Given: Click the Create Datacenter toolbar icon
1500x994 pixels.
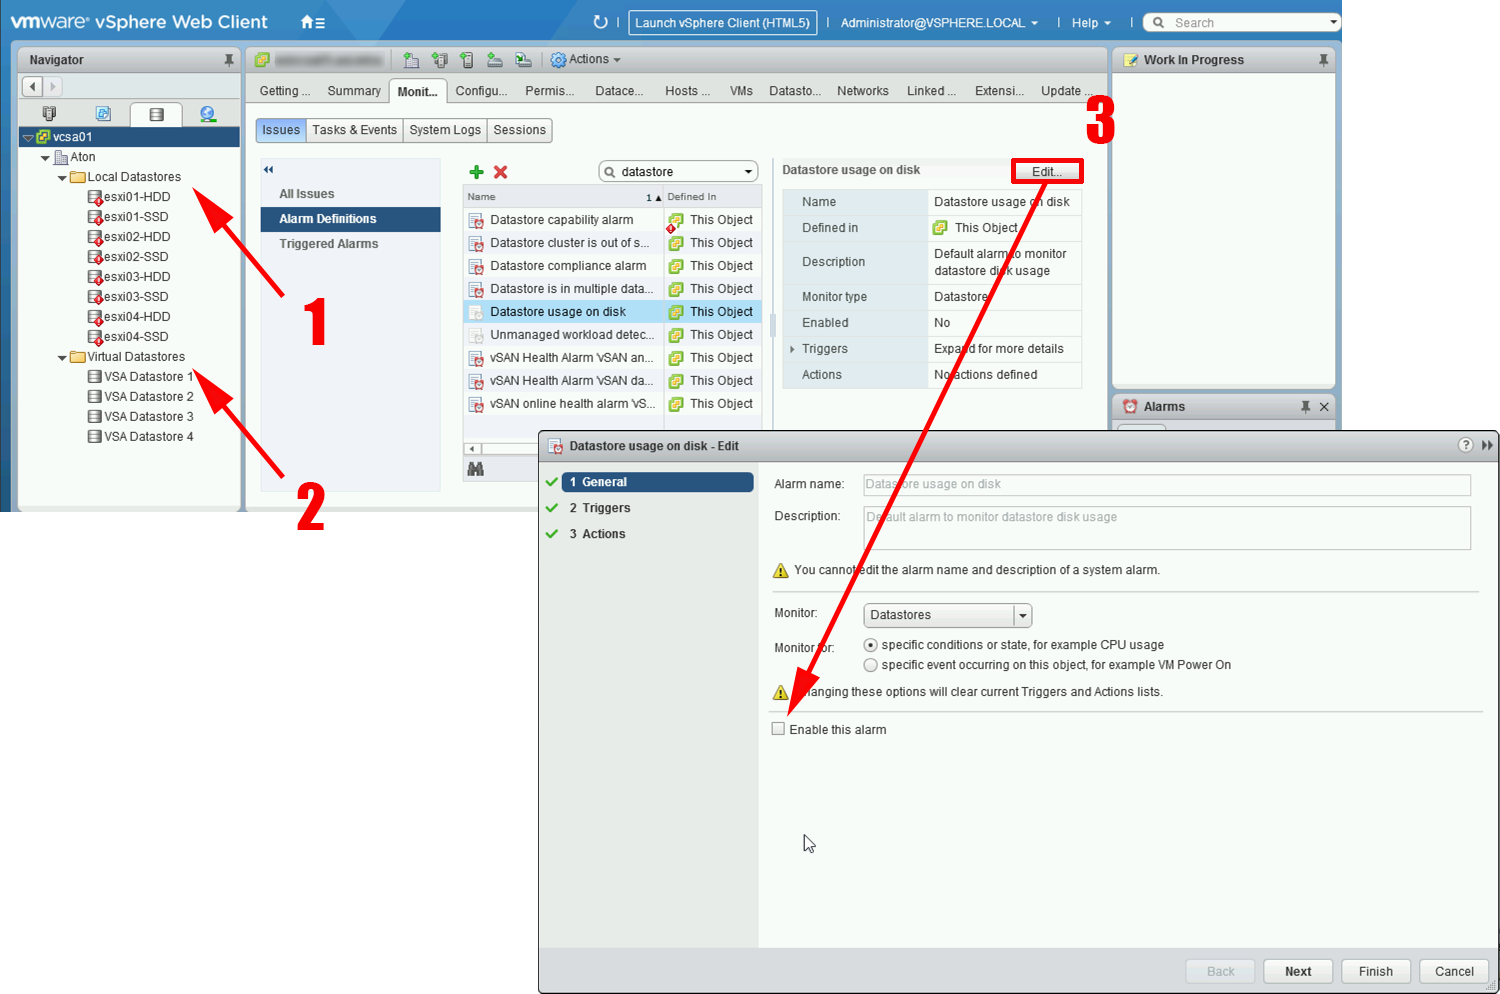Looking at the screenshot, I should pos(411,60).
